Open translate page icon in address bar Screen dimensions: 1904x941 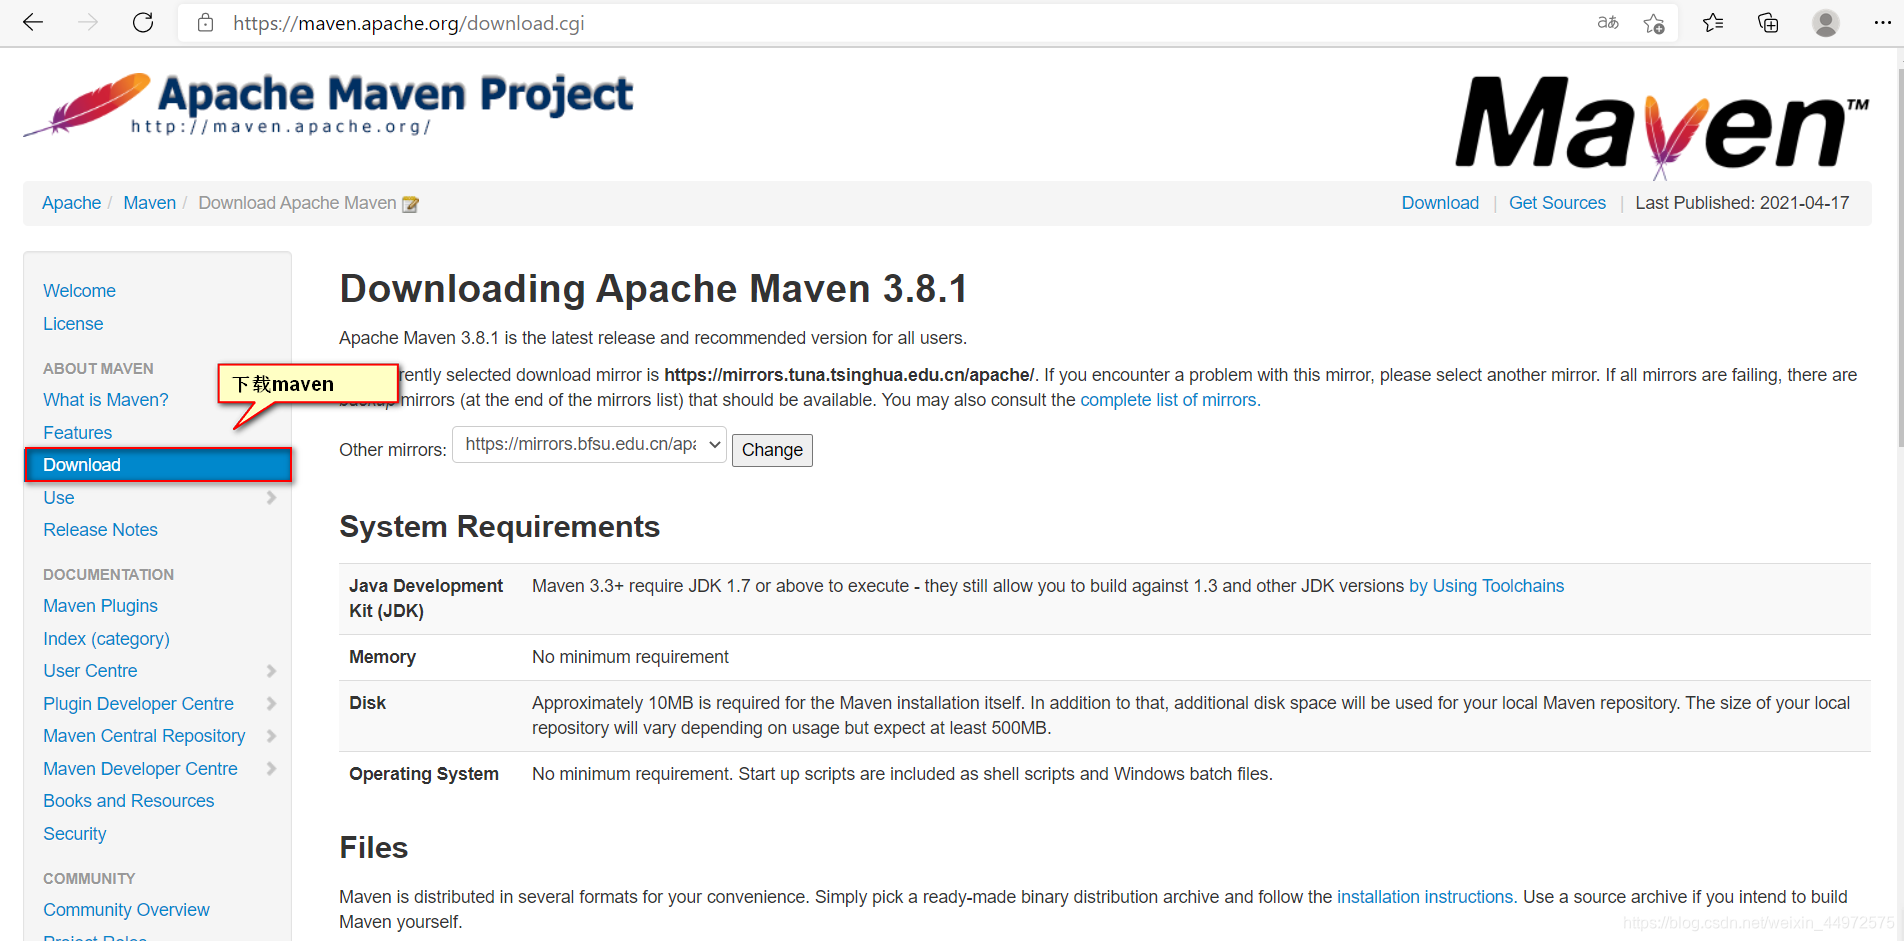tap(1608, 23)
